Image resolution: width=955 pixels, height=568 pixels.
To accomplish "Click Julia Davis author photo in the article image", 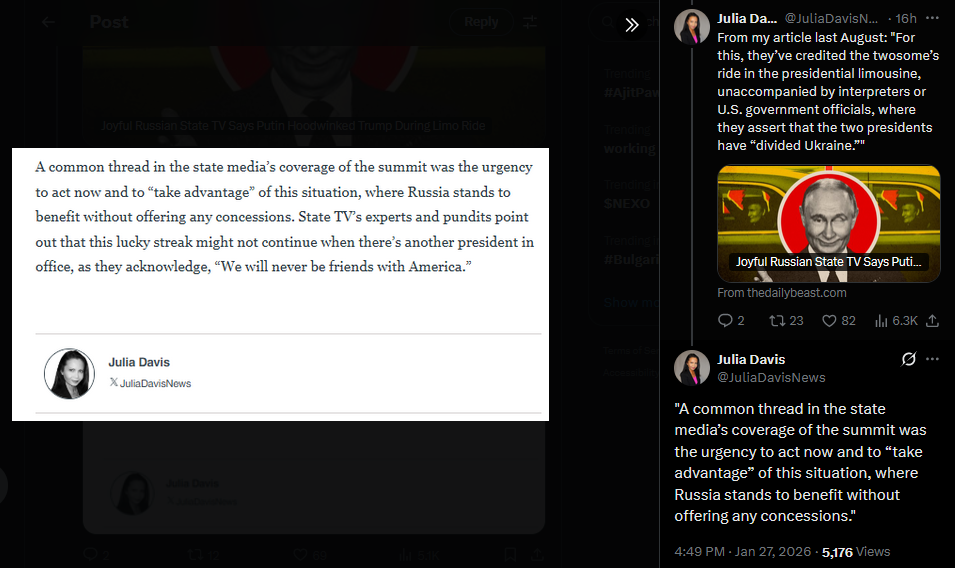I will point(69,374).
